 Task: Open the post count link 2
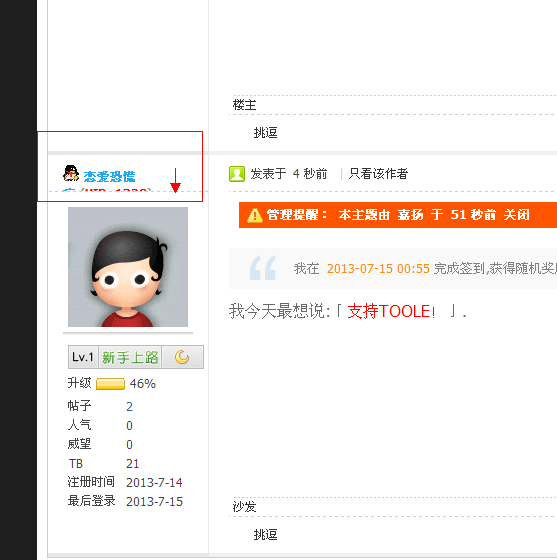(x=129, y=406)
